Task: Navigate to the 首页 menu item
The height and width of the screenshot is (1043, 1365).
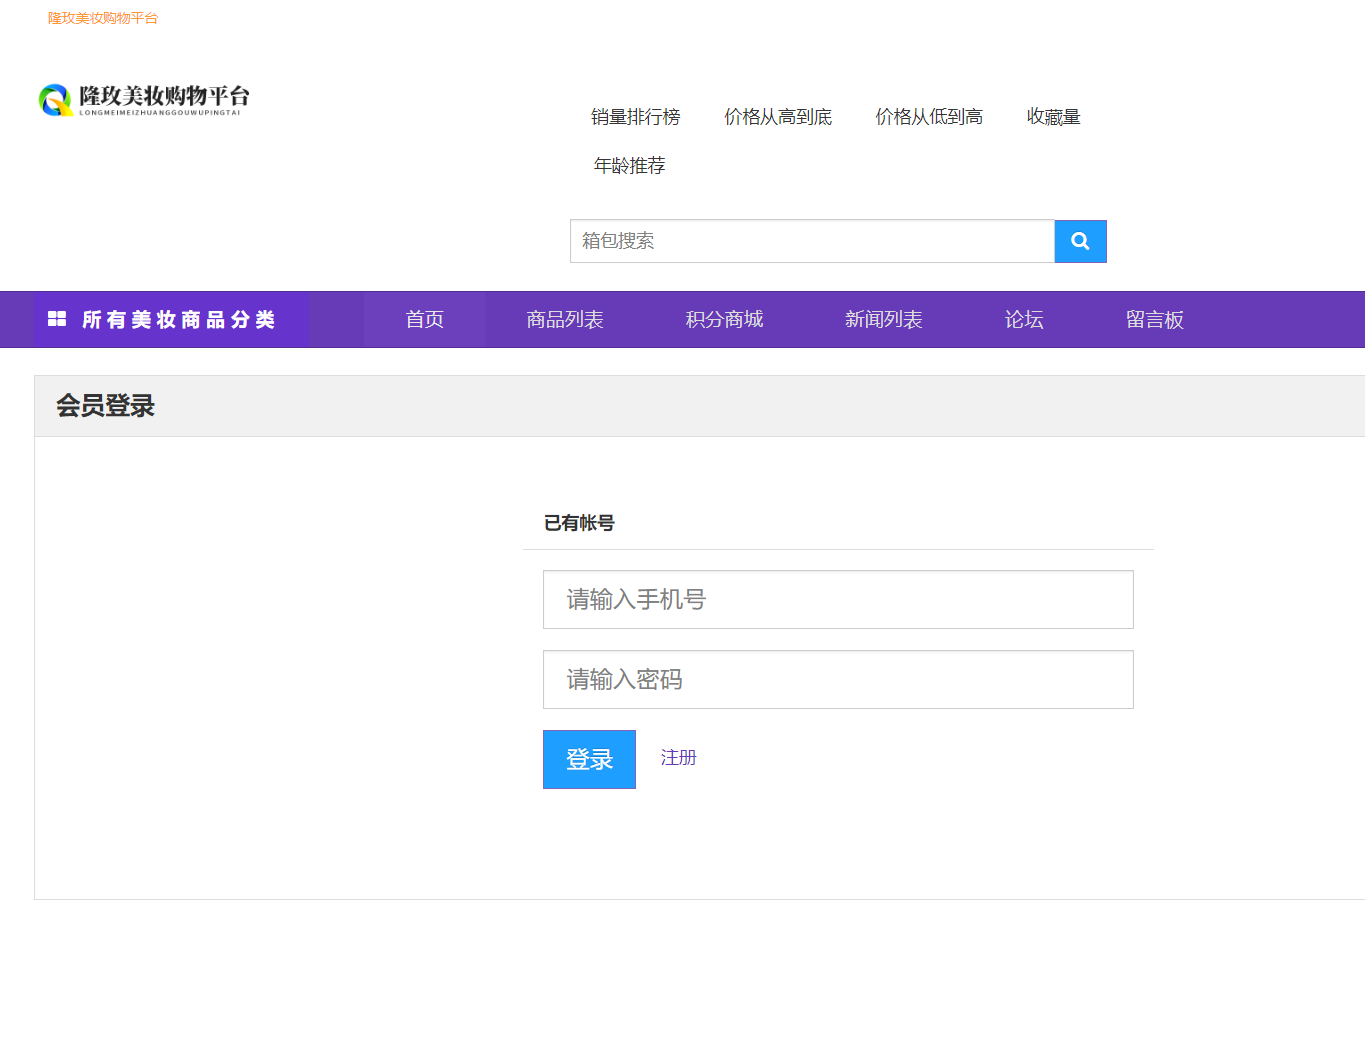Action: click(424, 319)
